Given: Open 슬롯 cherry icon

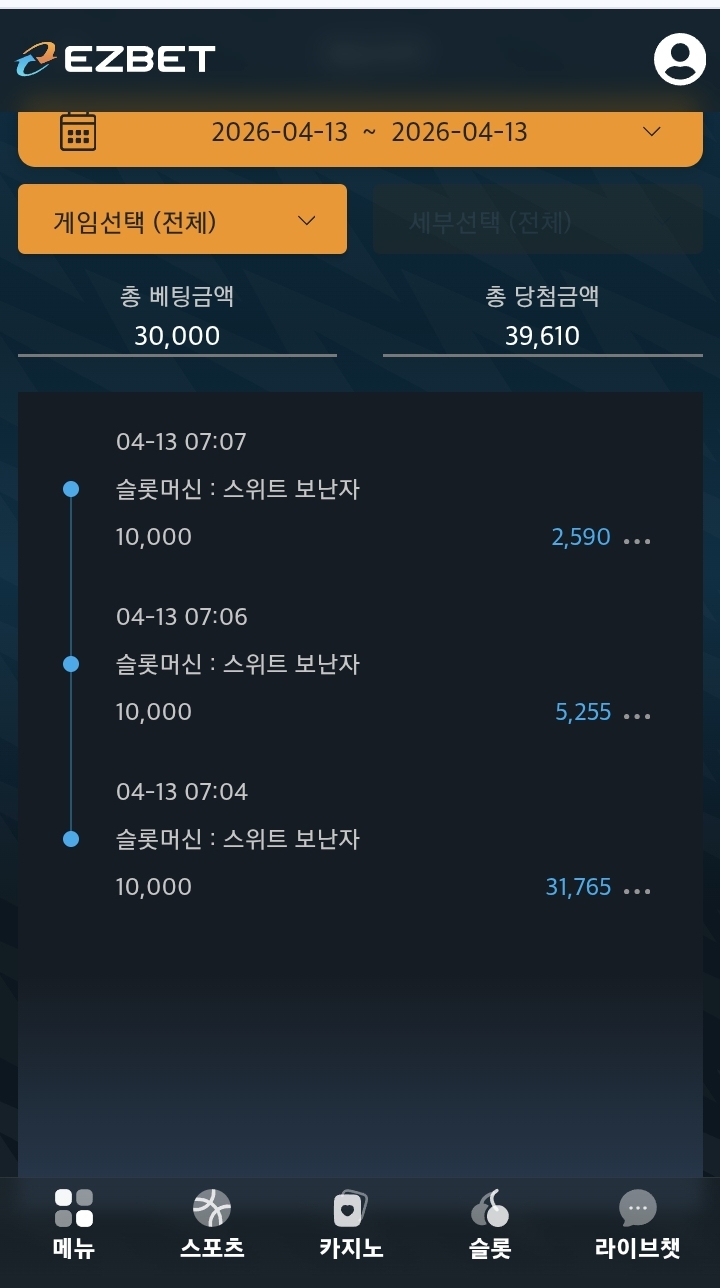Looking at the screenshot, I should click(490, 1208).
